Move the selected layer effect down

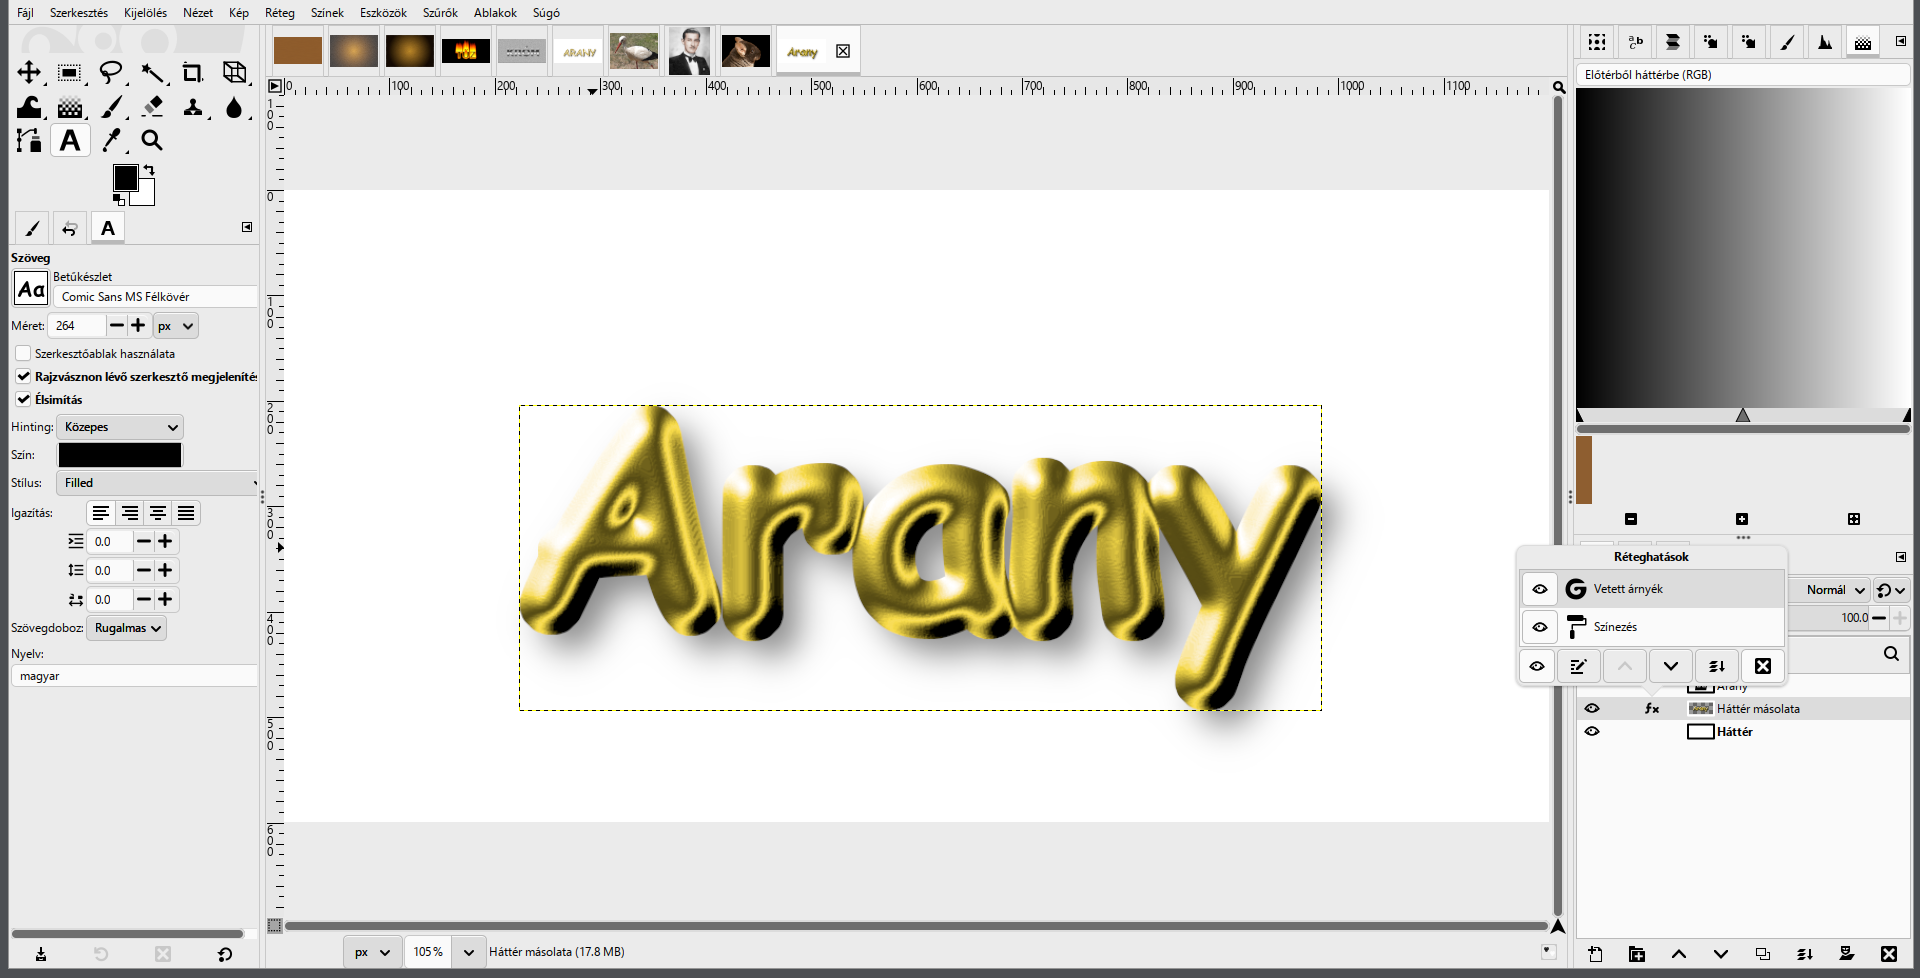[x=1671, y=666]
